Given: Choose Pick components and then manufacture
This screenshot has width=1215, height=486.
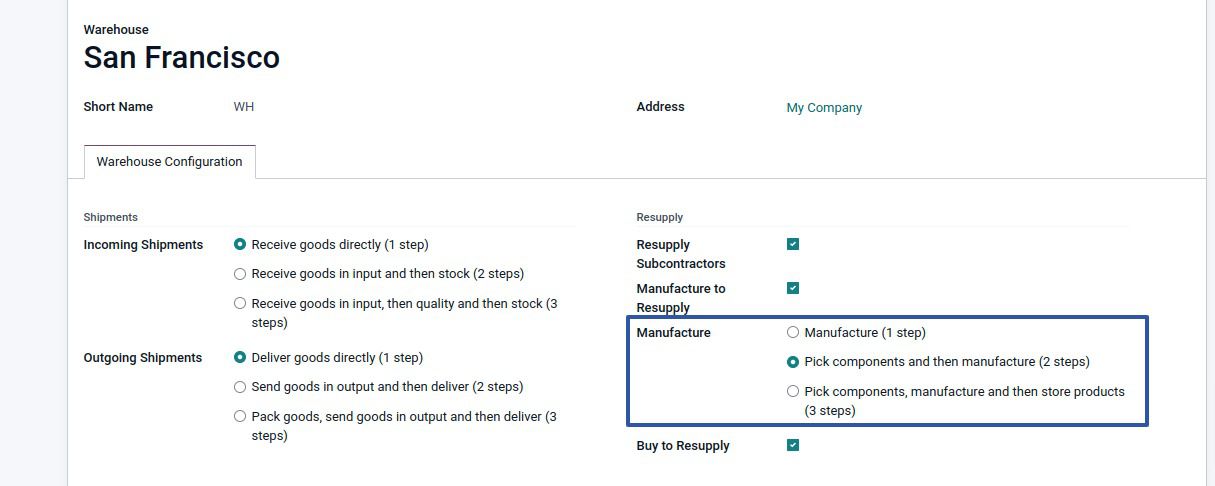Looking at the screenshot, I should pyautogui.click(x=793, y=362).
